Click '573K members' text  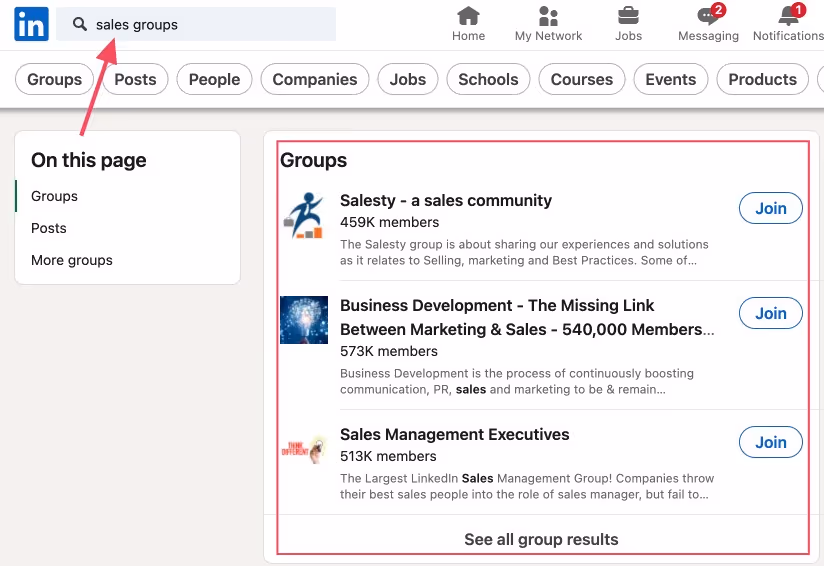389,351
